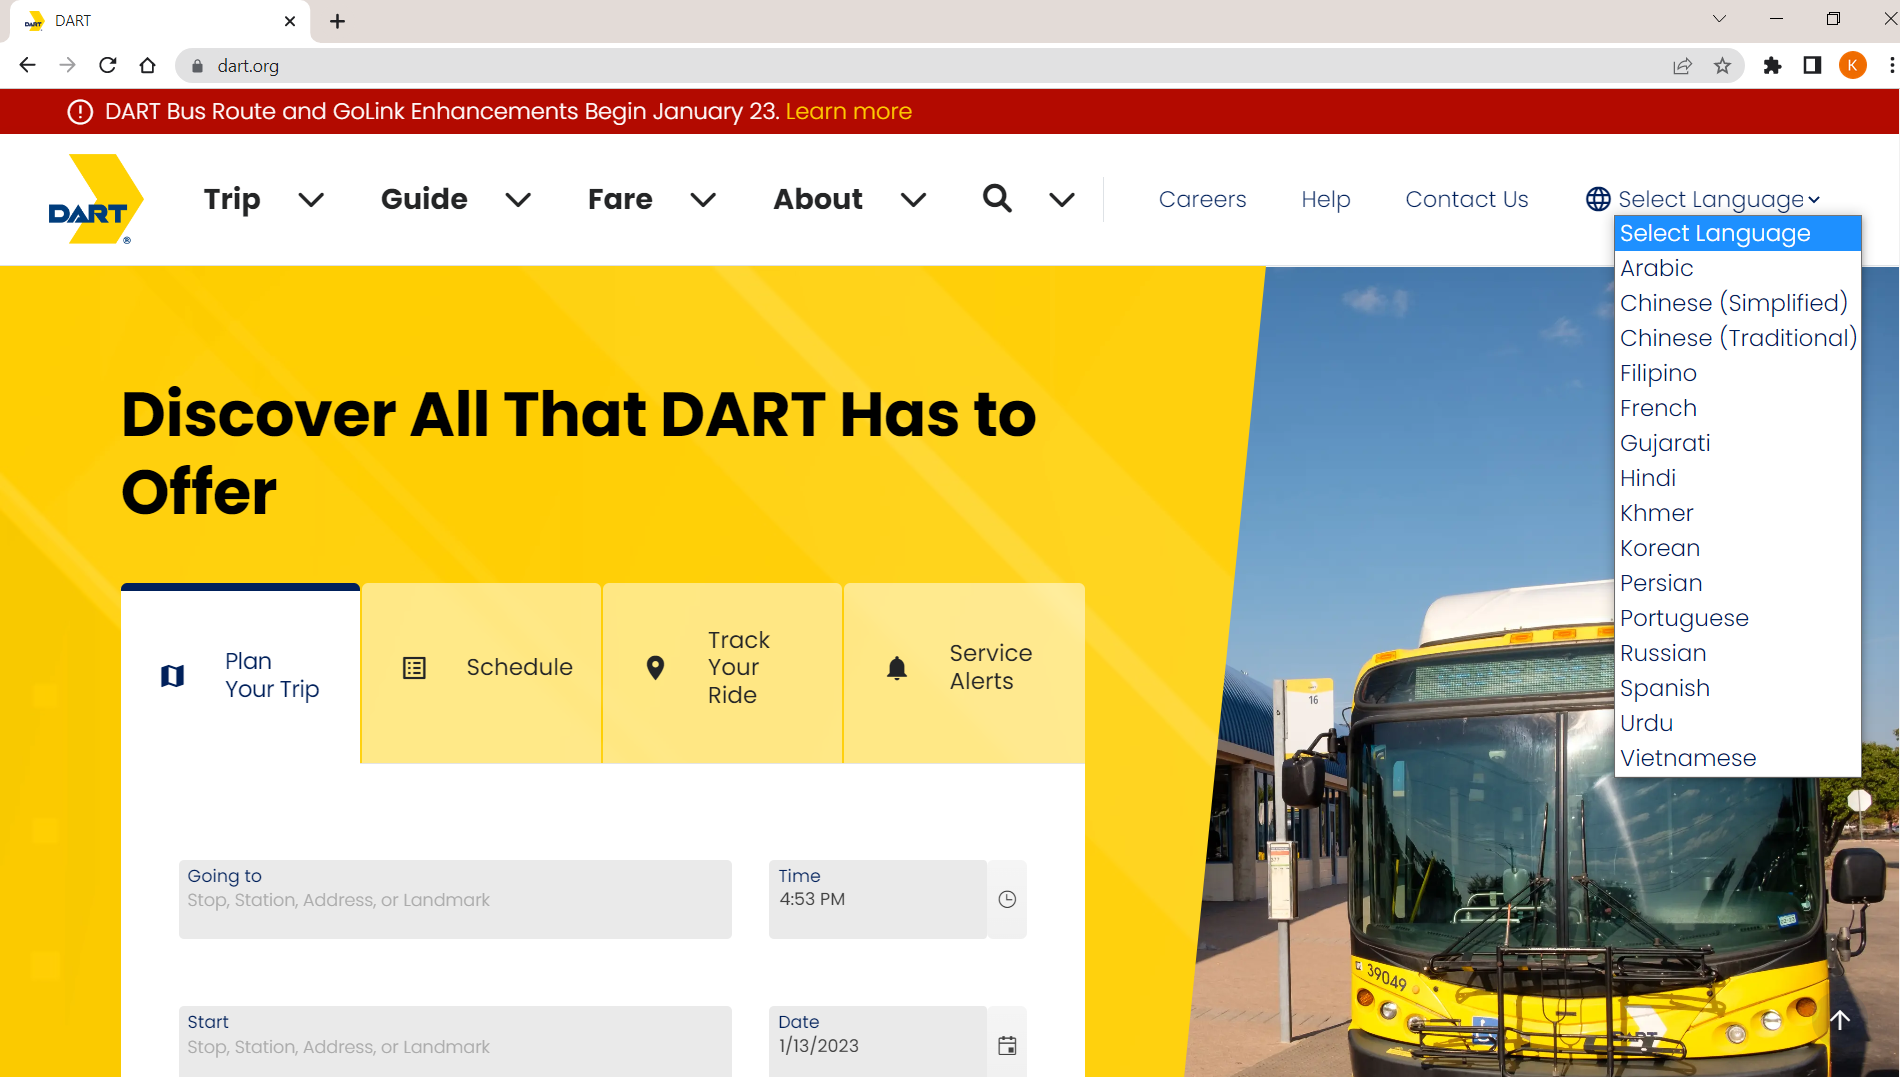Open the calendar icon beside Date field
1900x1077 pixels.
pos(1007,1046)
